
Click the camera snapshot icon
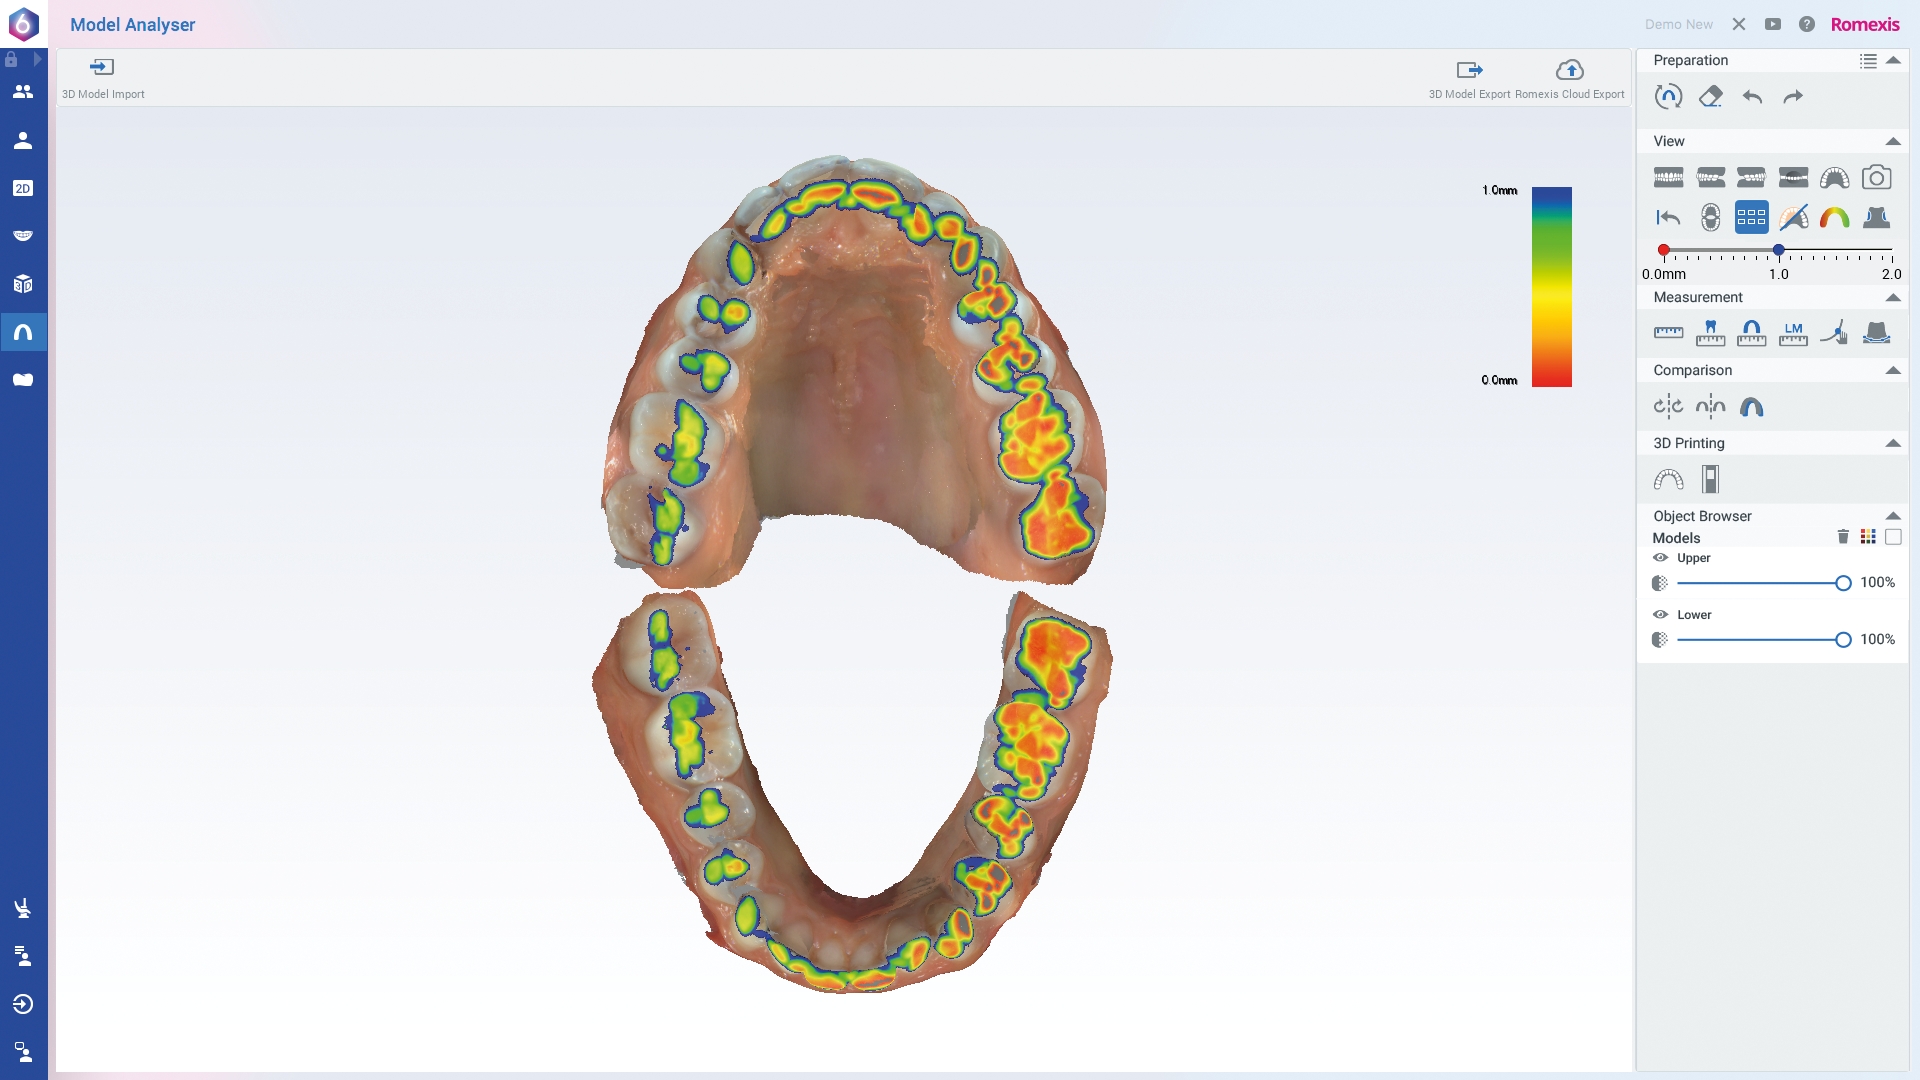coord(1876,178)
